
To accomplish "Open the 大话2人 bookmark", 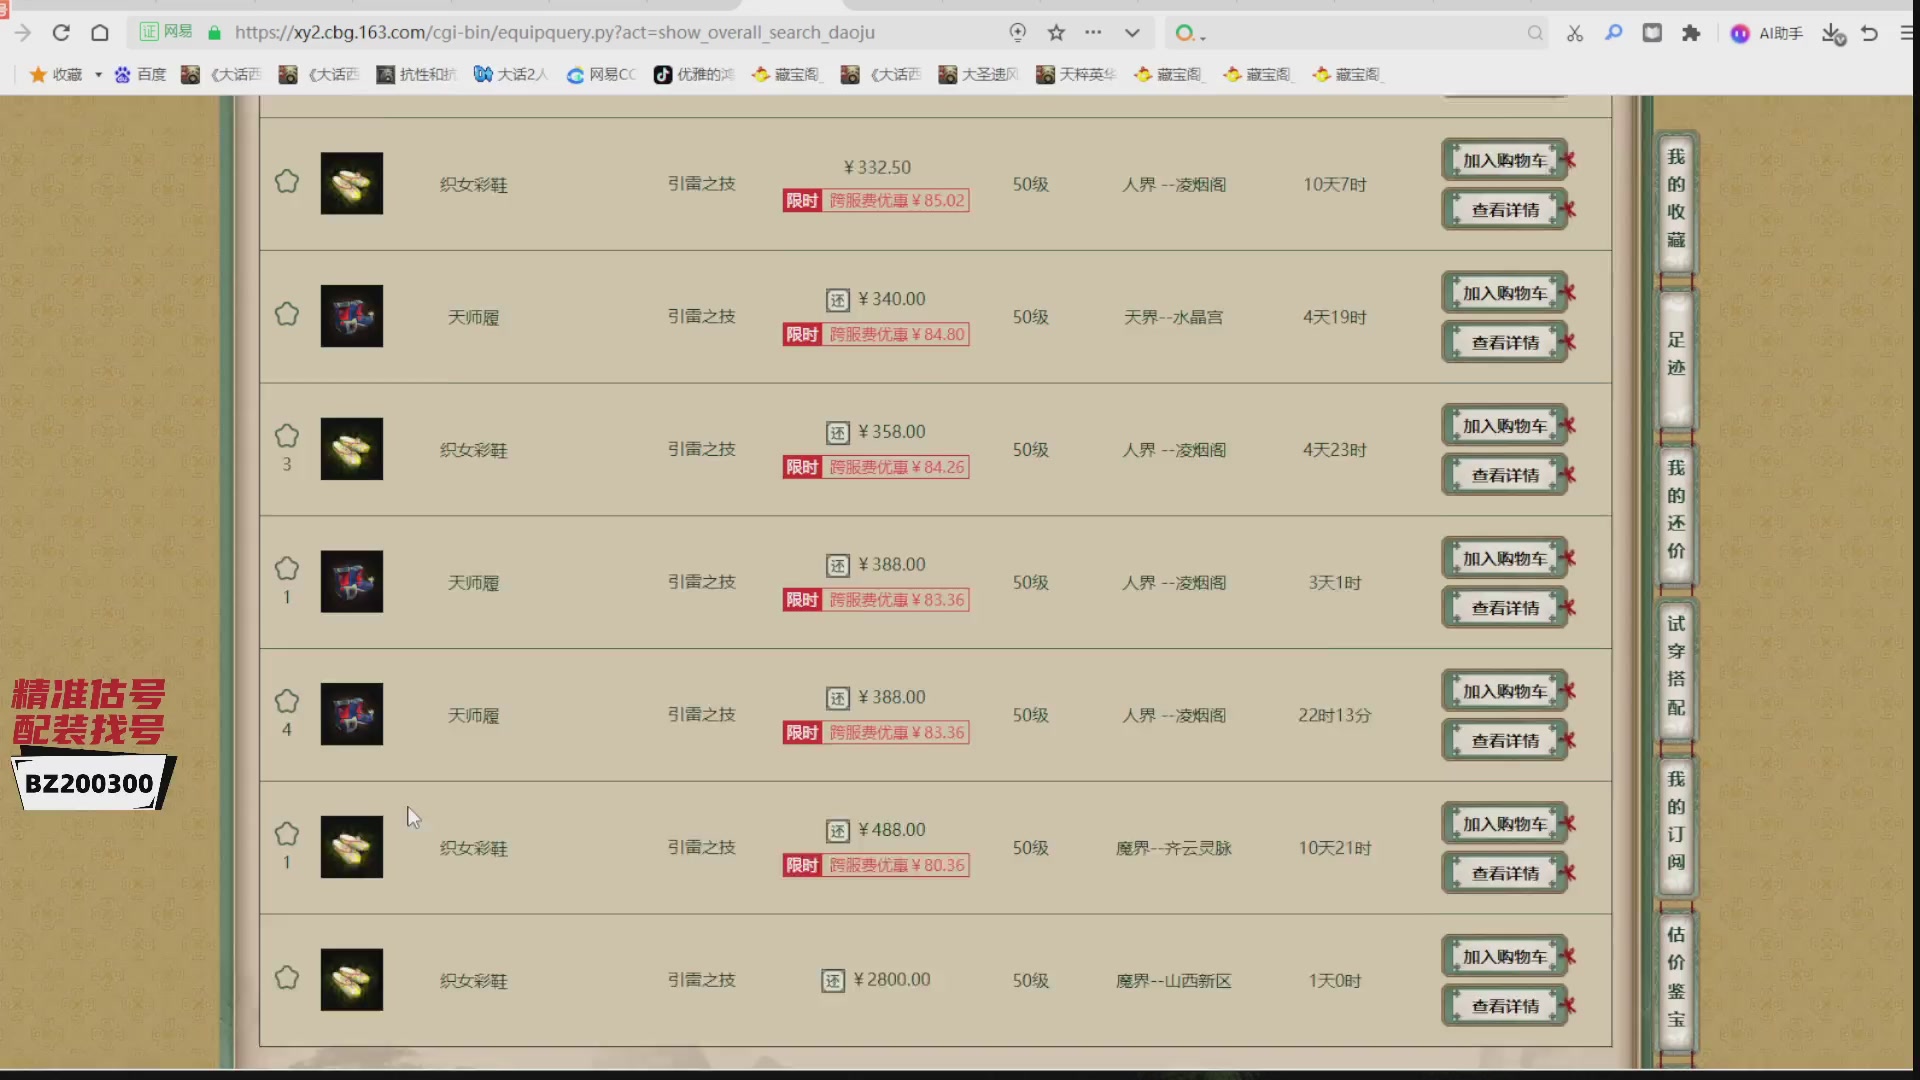I will [510, 74].
